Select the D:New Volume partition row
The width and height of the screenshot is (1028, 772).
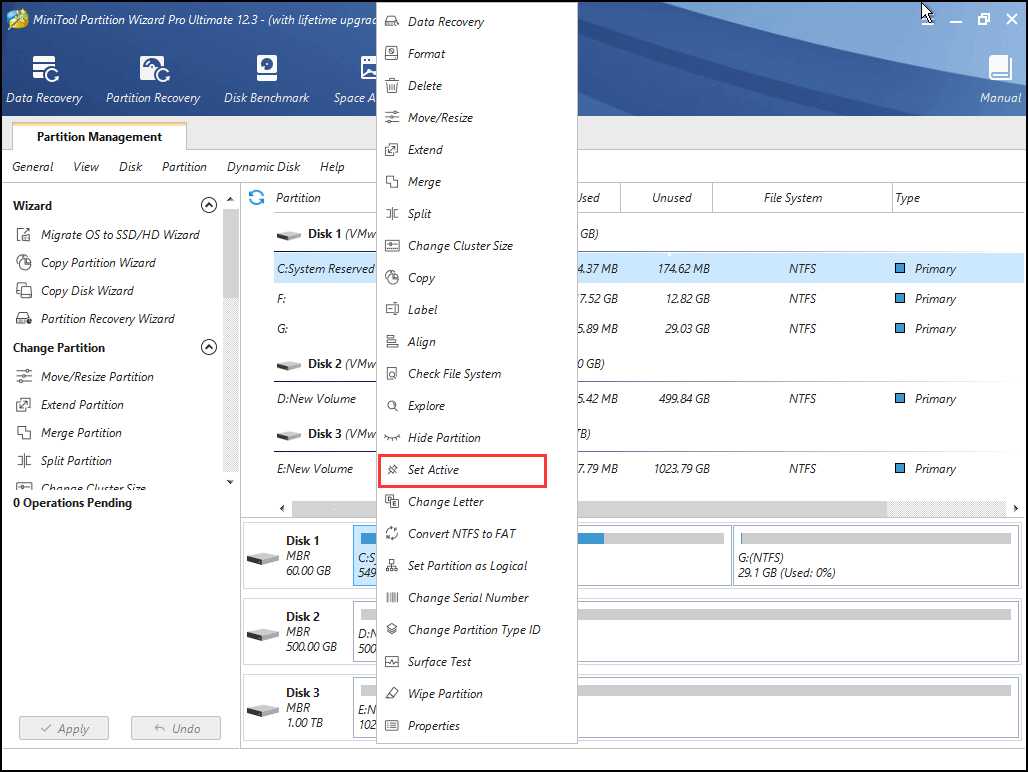[x=649, y=398]
